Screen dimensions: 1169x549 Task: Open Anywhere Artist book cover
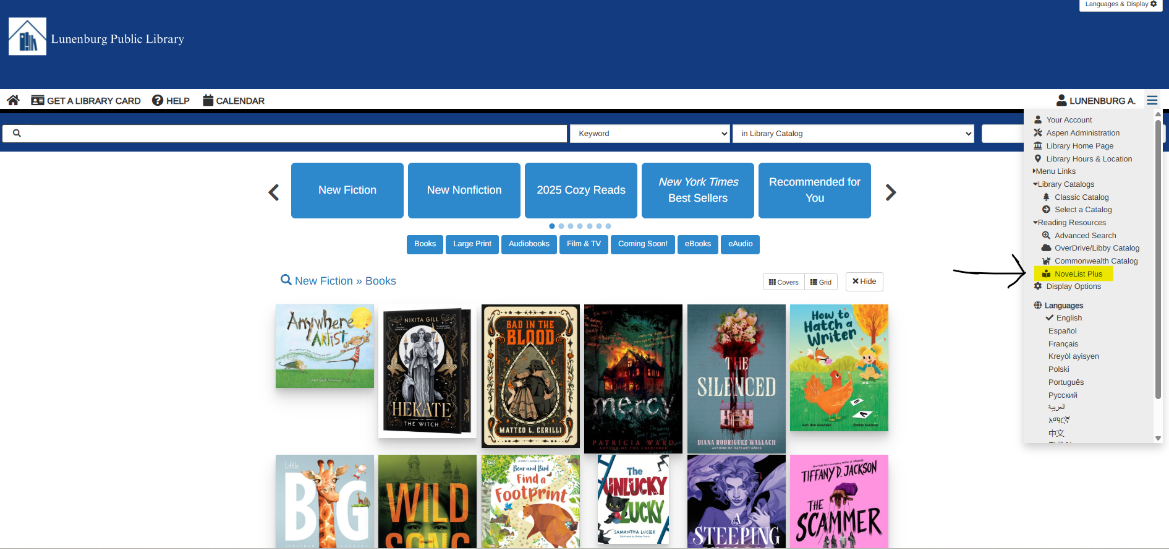tap(325, 346)
